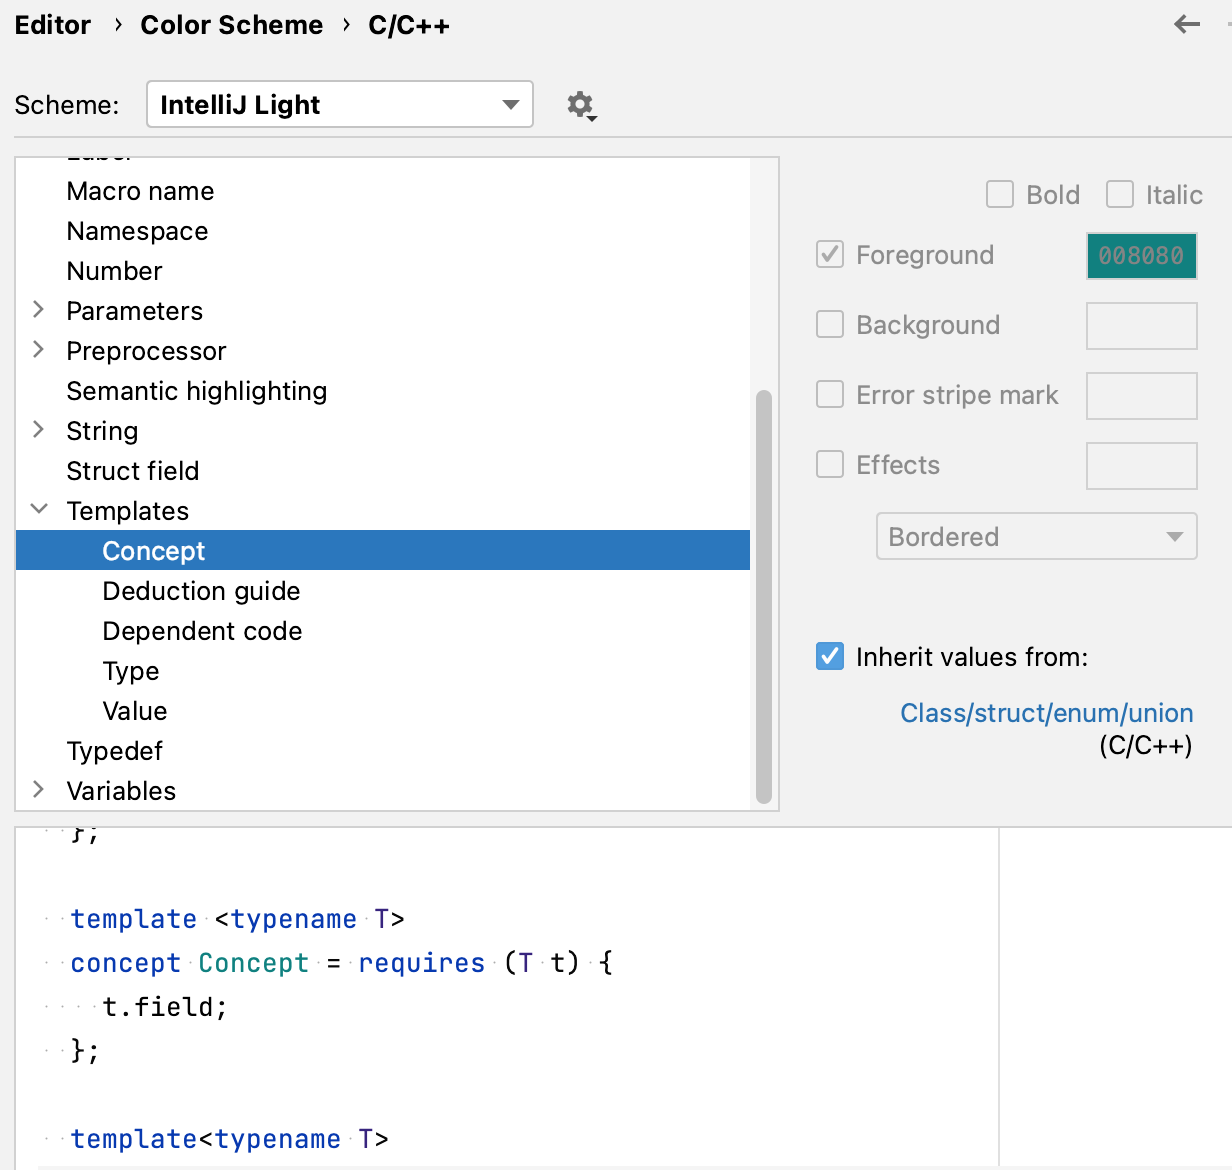1232x1170 pixels.
Task: Open Color Scheme from the breadcrumb
Action: point(231,24)
